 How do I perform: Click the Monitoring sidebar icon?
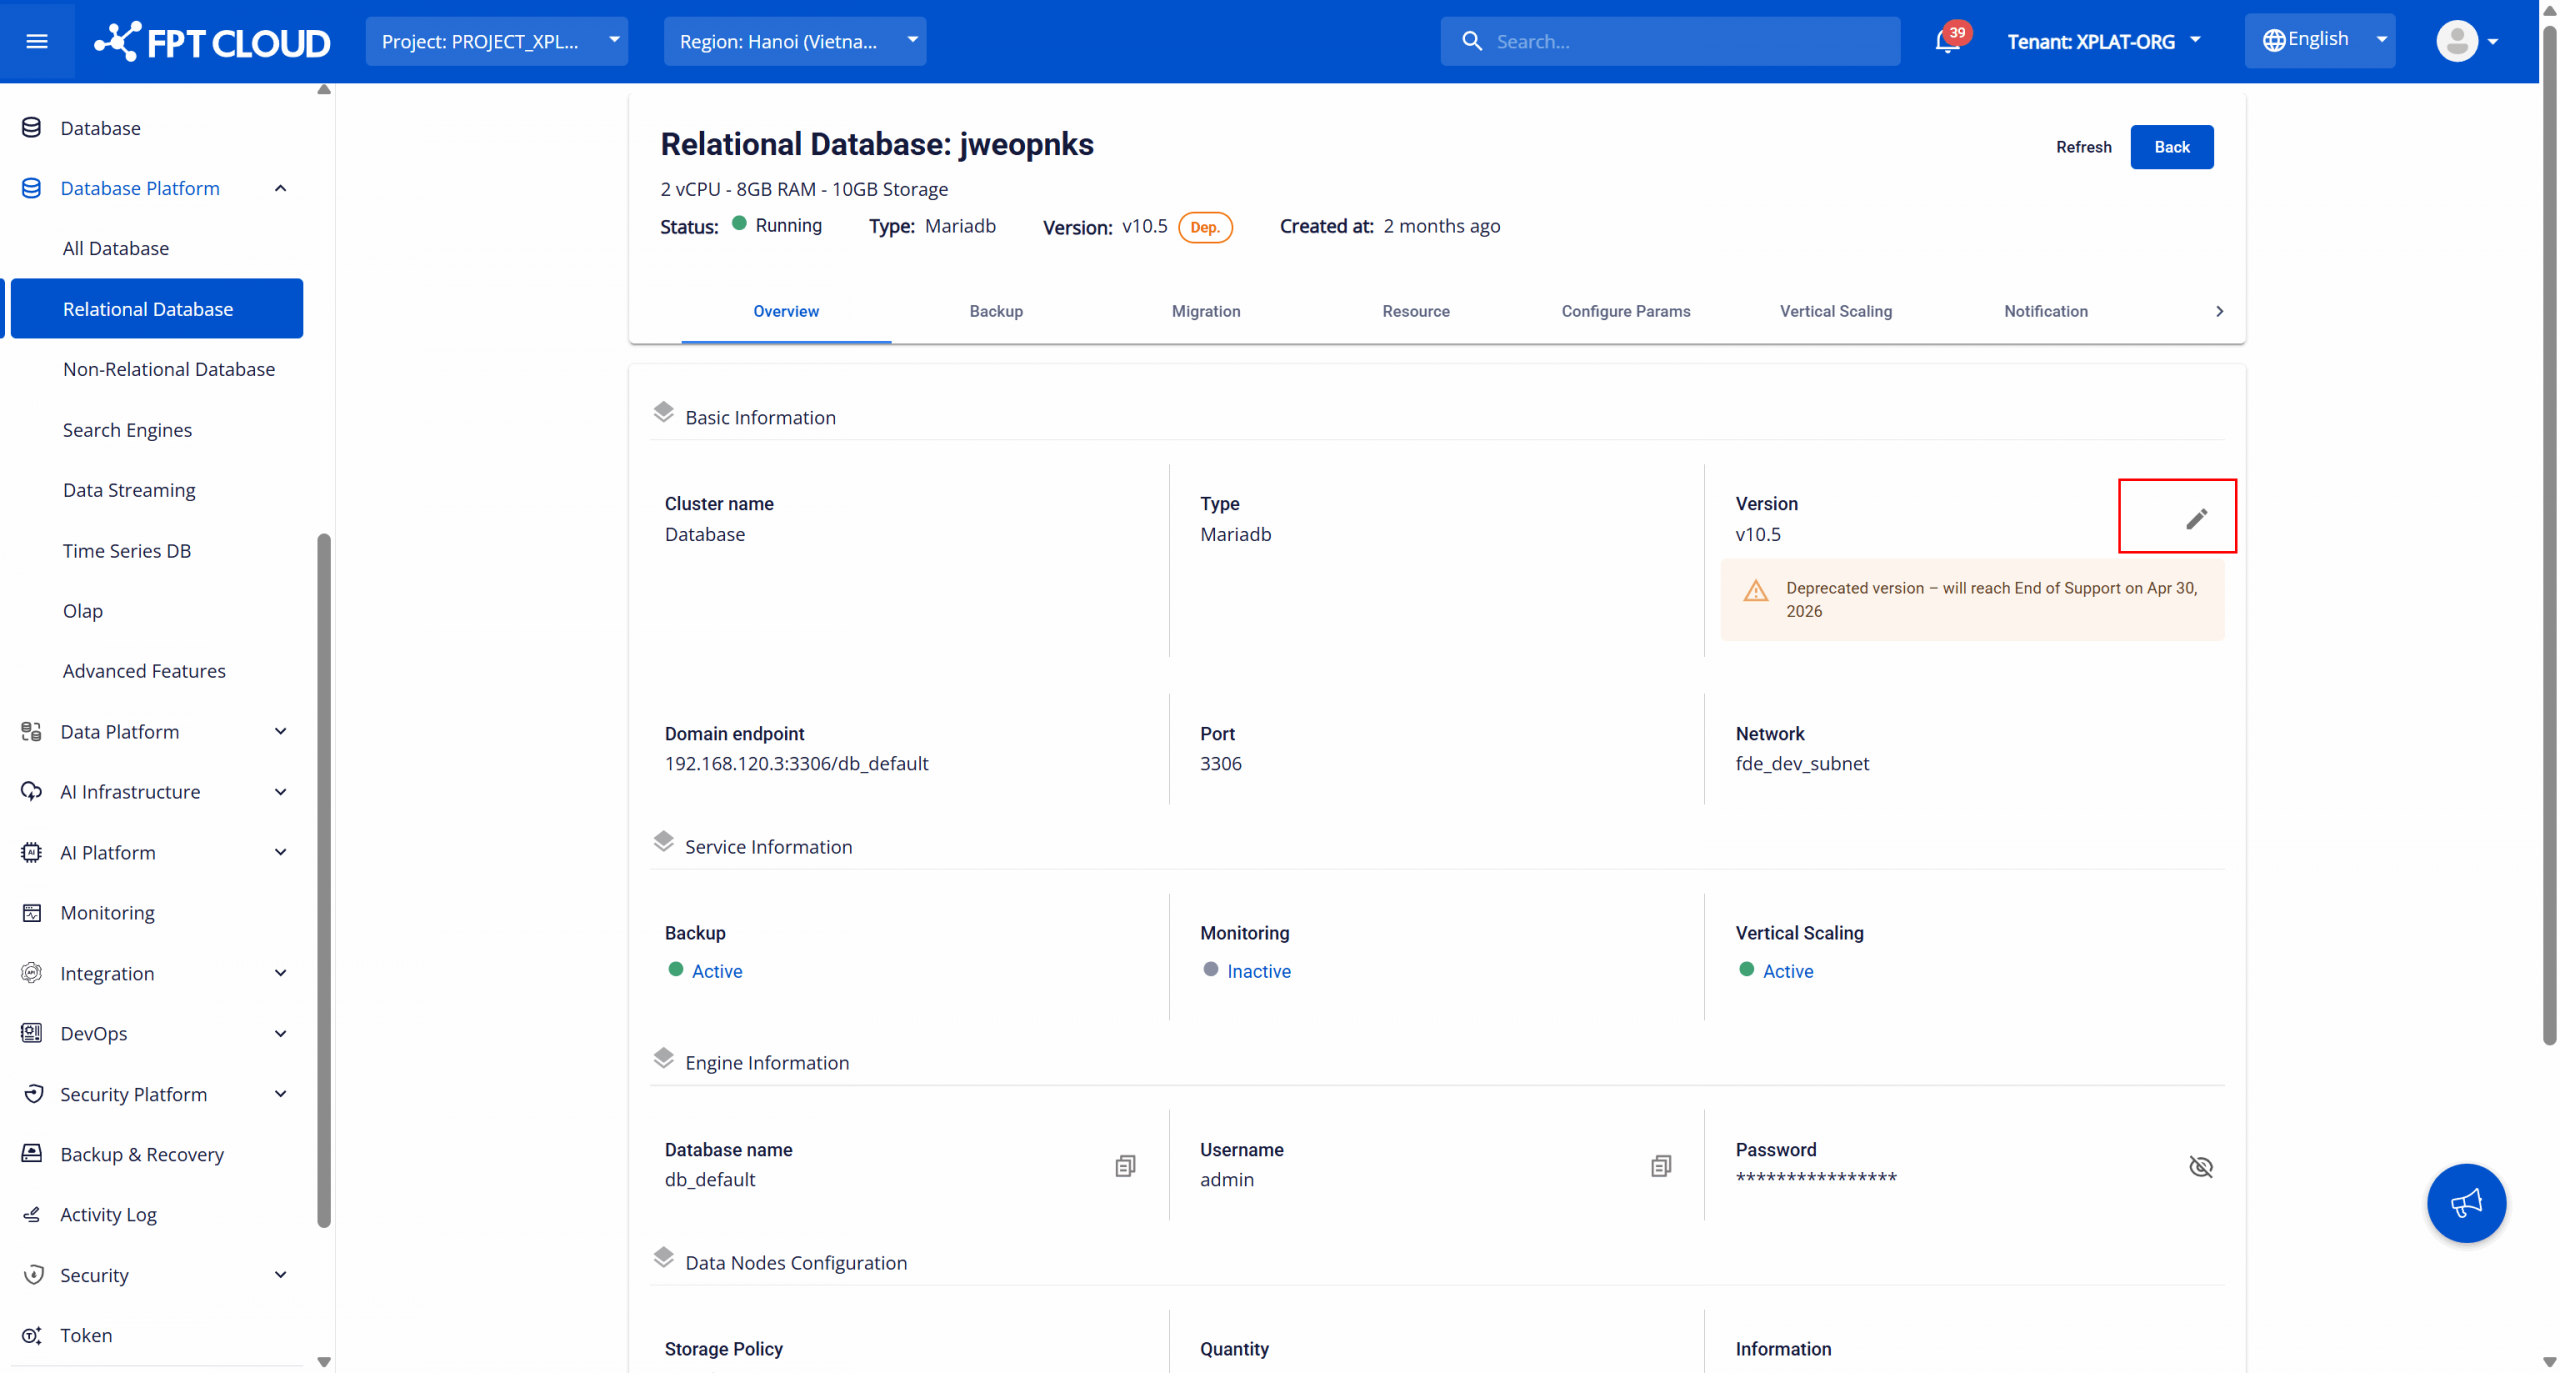32,912
